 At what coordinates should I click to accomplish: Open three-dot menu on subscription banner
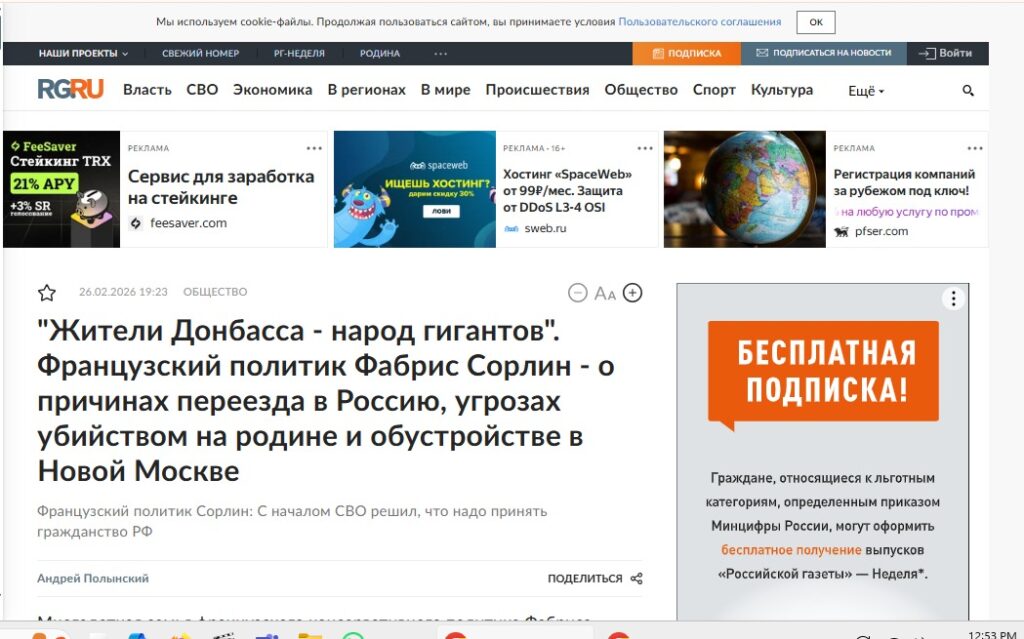point(954,298)
